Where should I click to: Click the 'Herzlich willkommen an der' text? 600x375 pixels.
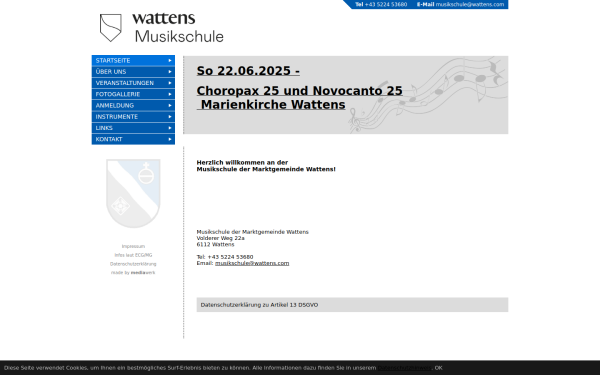click(242, 162)
